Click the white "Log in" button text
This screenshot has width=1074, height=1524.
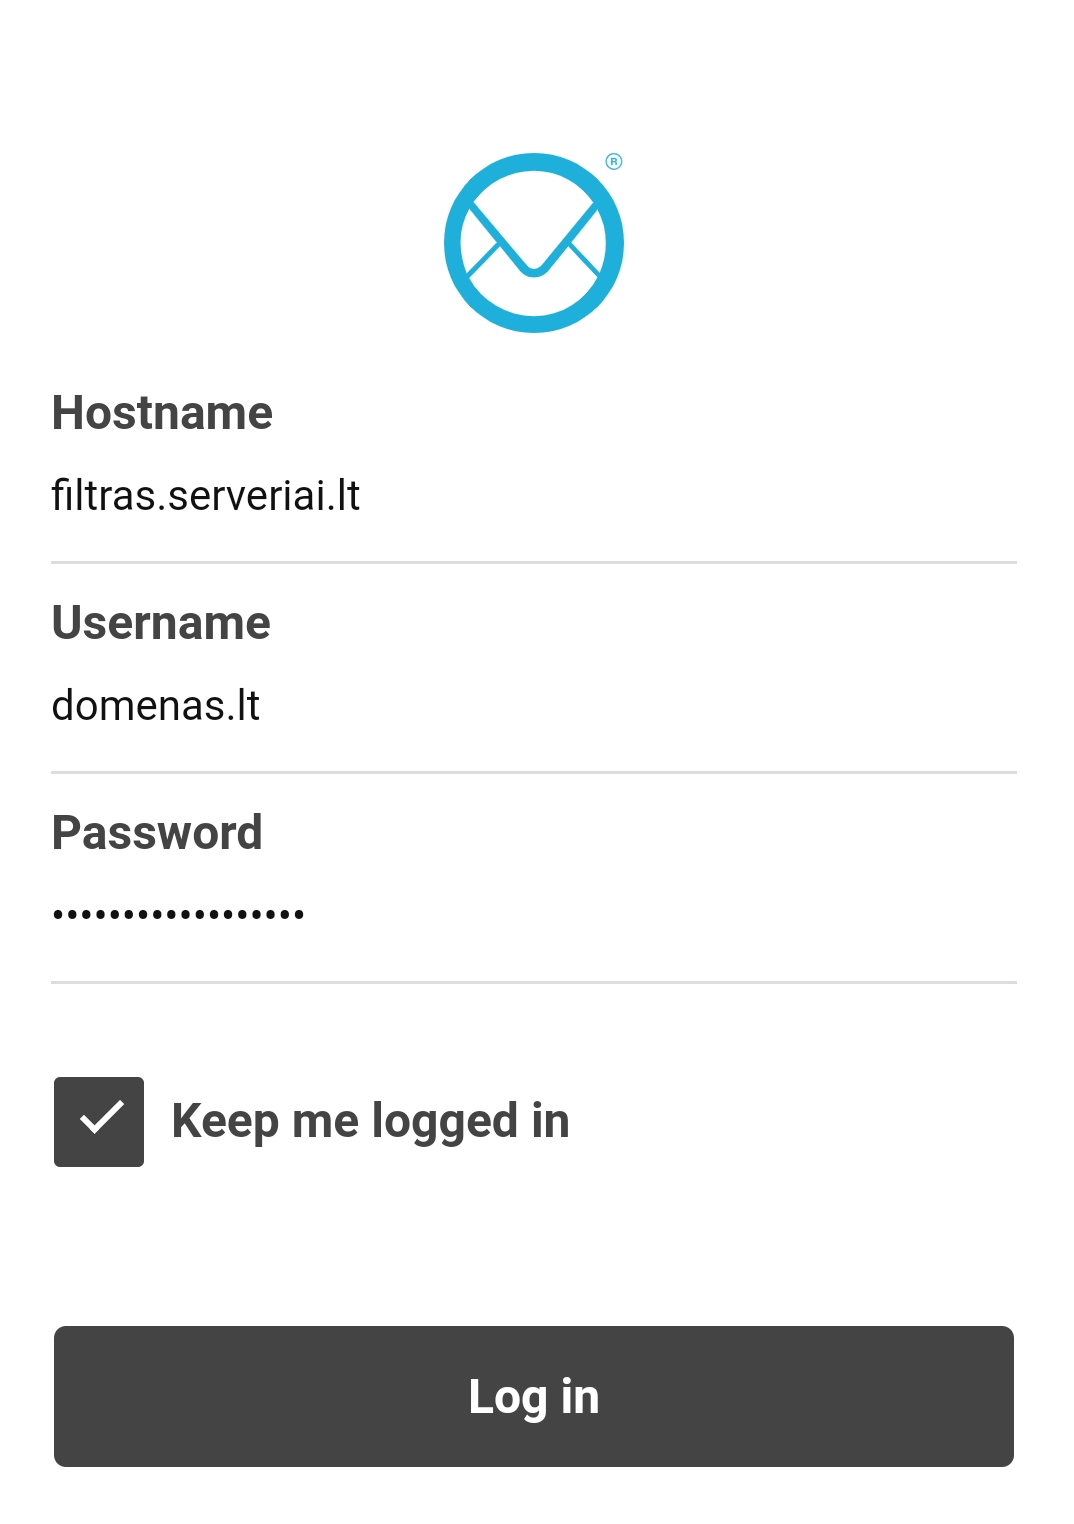point(533,1397)
